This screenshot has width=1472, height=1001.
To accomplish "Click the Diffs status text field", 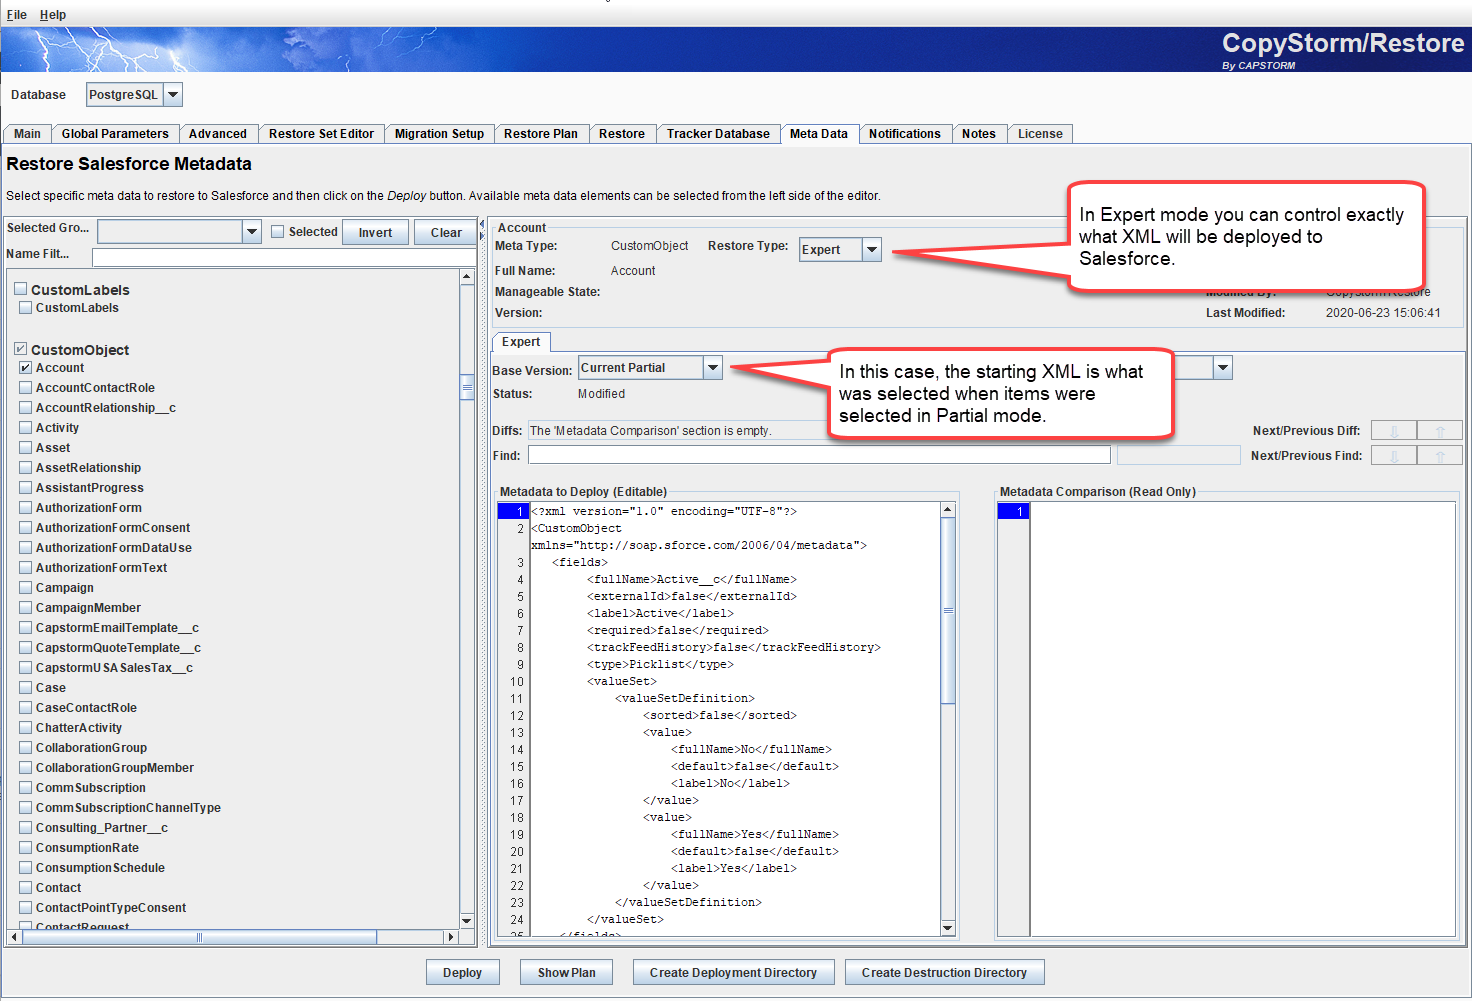I will (678, 431).
